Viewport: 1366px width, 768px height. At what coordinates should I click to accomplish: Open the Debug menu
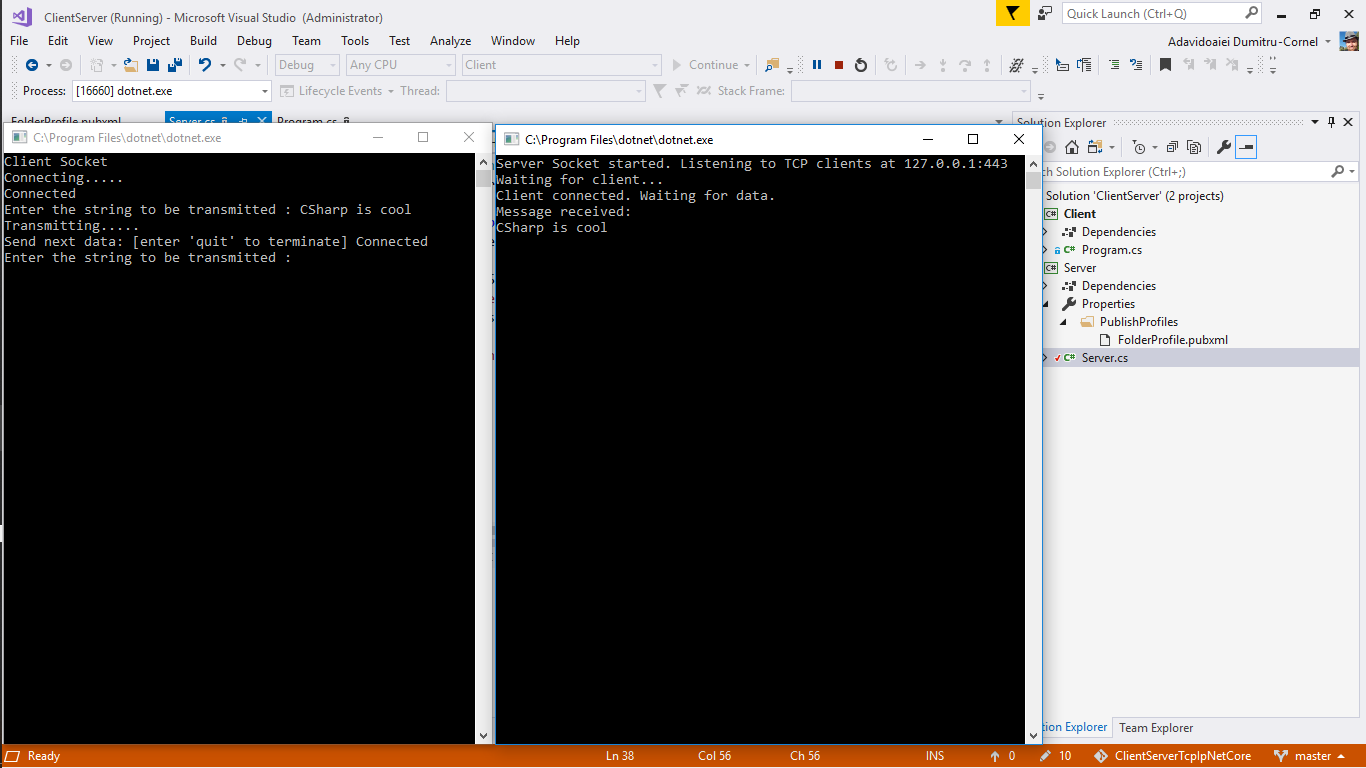pos(254,41)
